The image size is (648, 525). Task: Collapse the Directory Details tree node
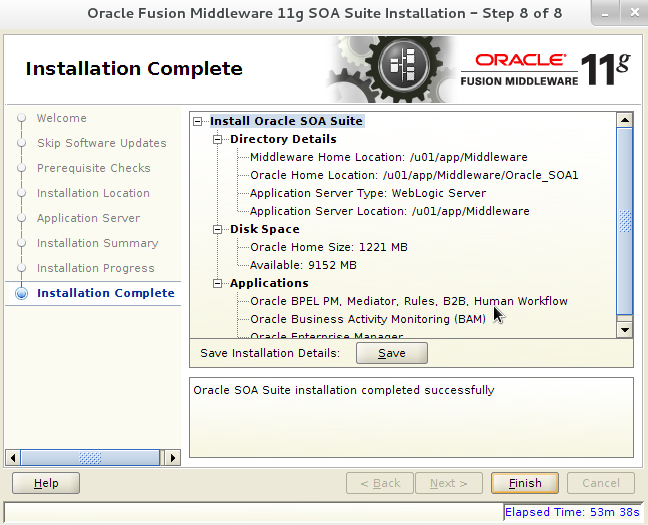(217, 139)
